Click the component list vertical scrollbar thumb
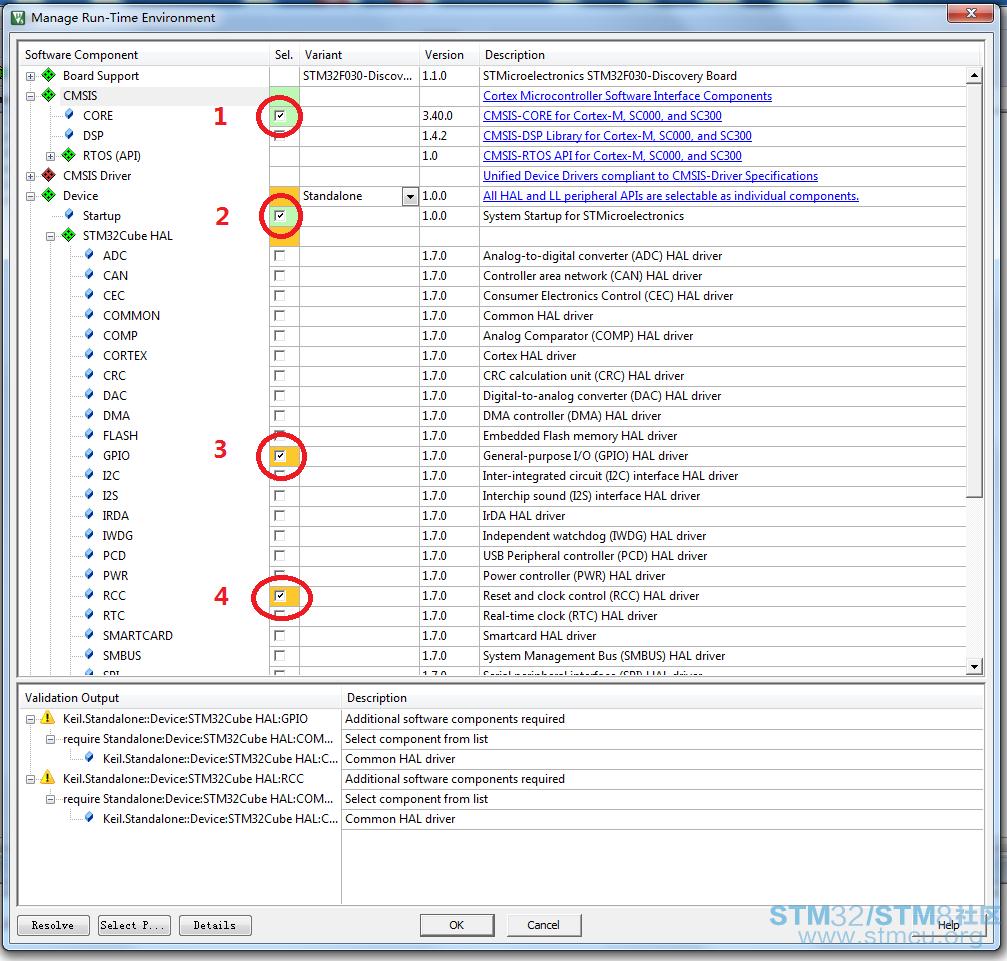 click(x=974, y=290)
